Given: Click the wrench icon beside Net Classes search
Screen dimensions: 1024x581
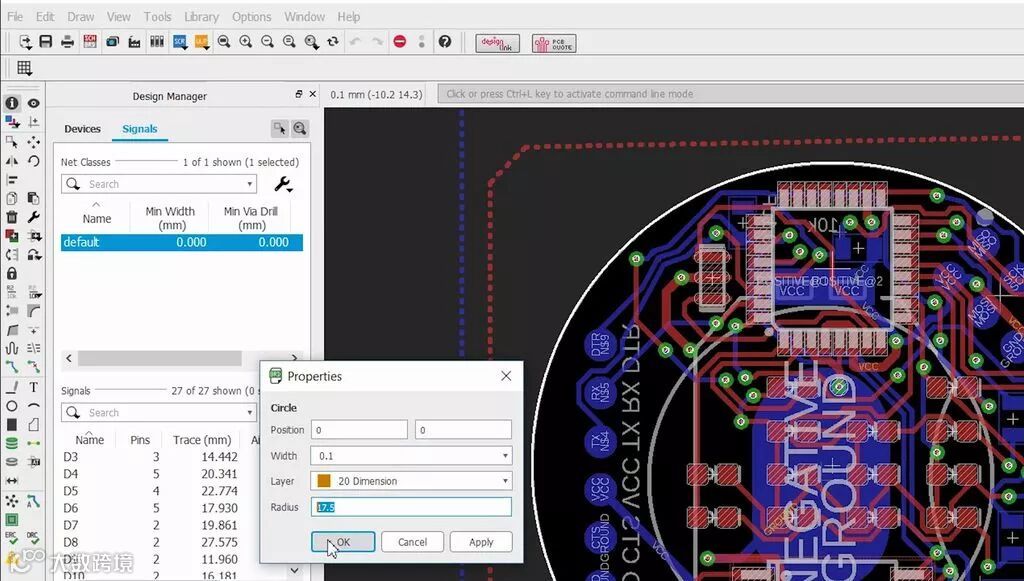Looking at the screenshot, I should 283,184.
